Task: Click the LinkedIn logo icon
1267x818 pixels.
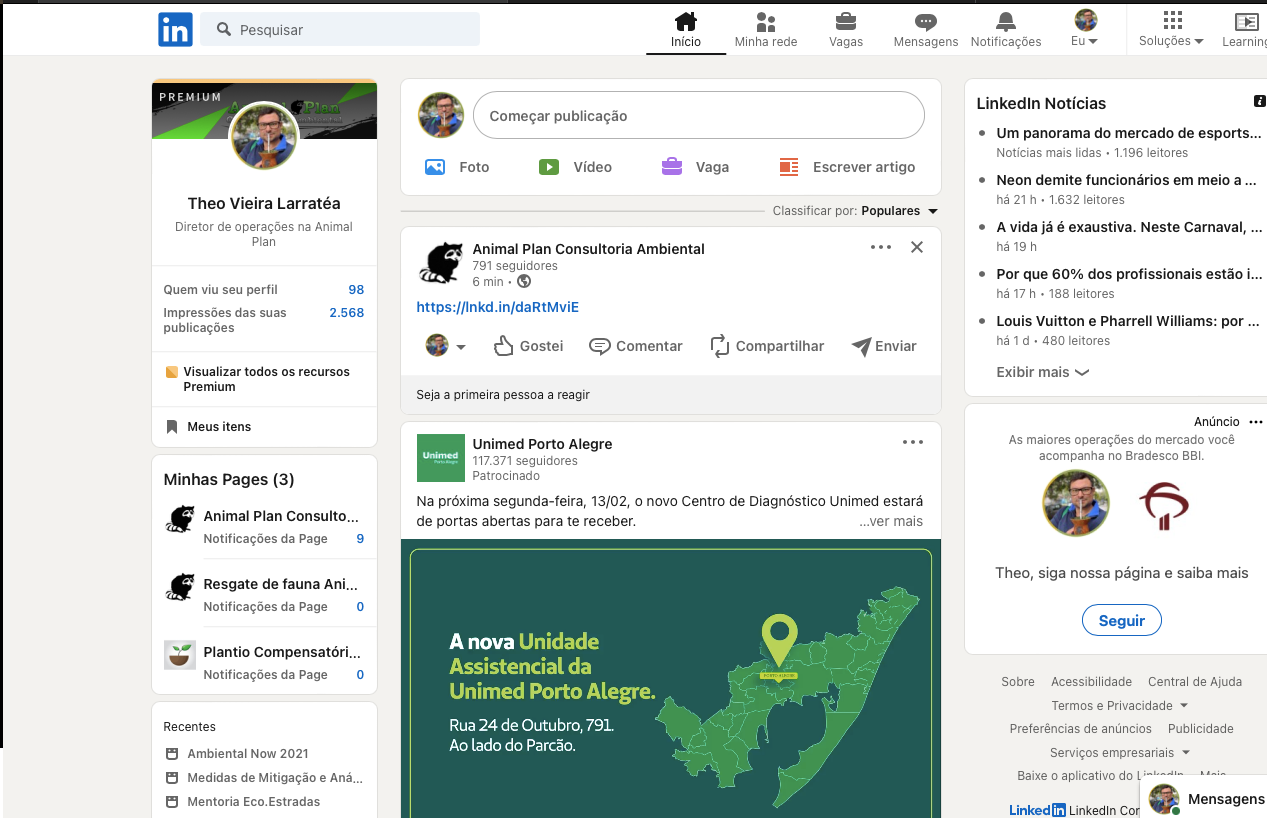Action: (175, 30)
